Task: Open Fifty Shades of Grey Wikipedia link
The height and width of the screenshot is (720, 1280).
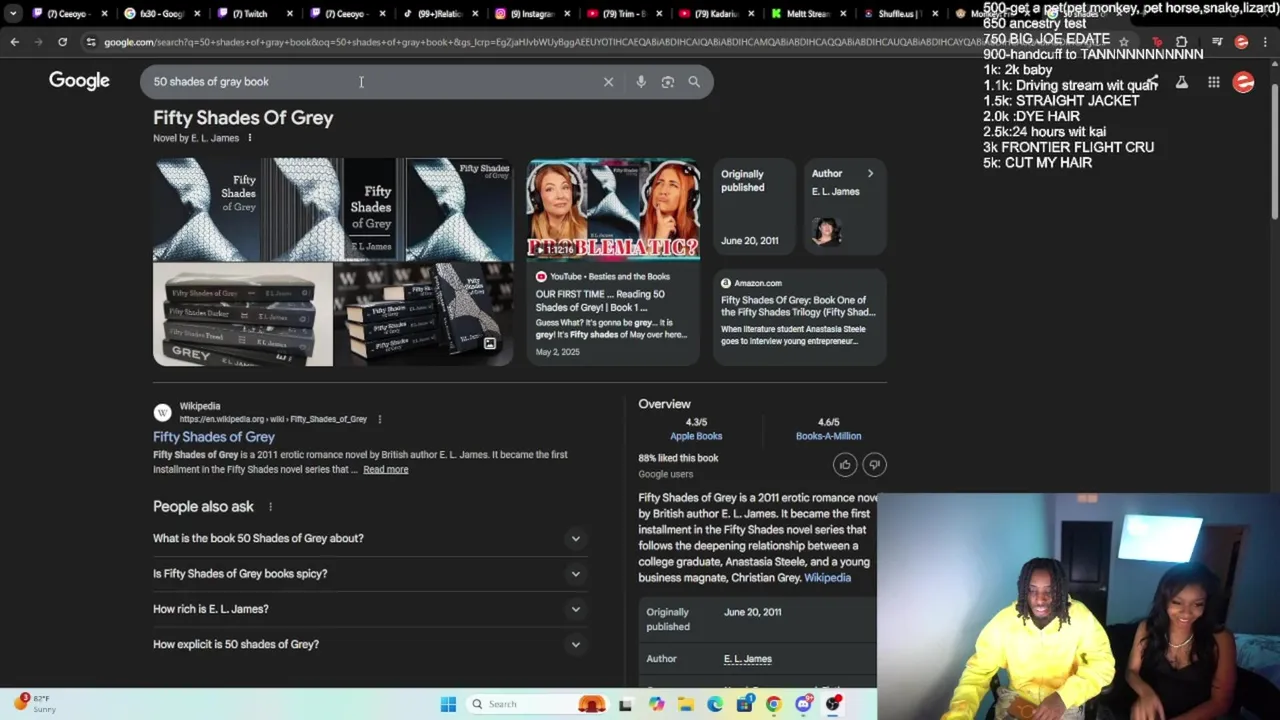Action: coord(214,437)
